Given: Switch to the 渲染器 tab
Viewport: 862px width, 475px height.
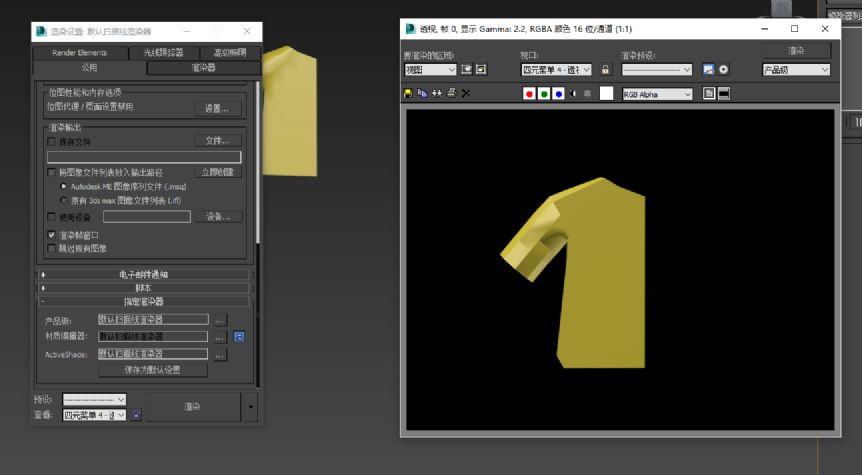Looking at the screenshot, I should tap(203, 68).
